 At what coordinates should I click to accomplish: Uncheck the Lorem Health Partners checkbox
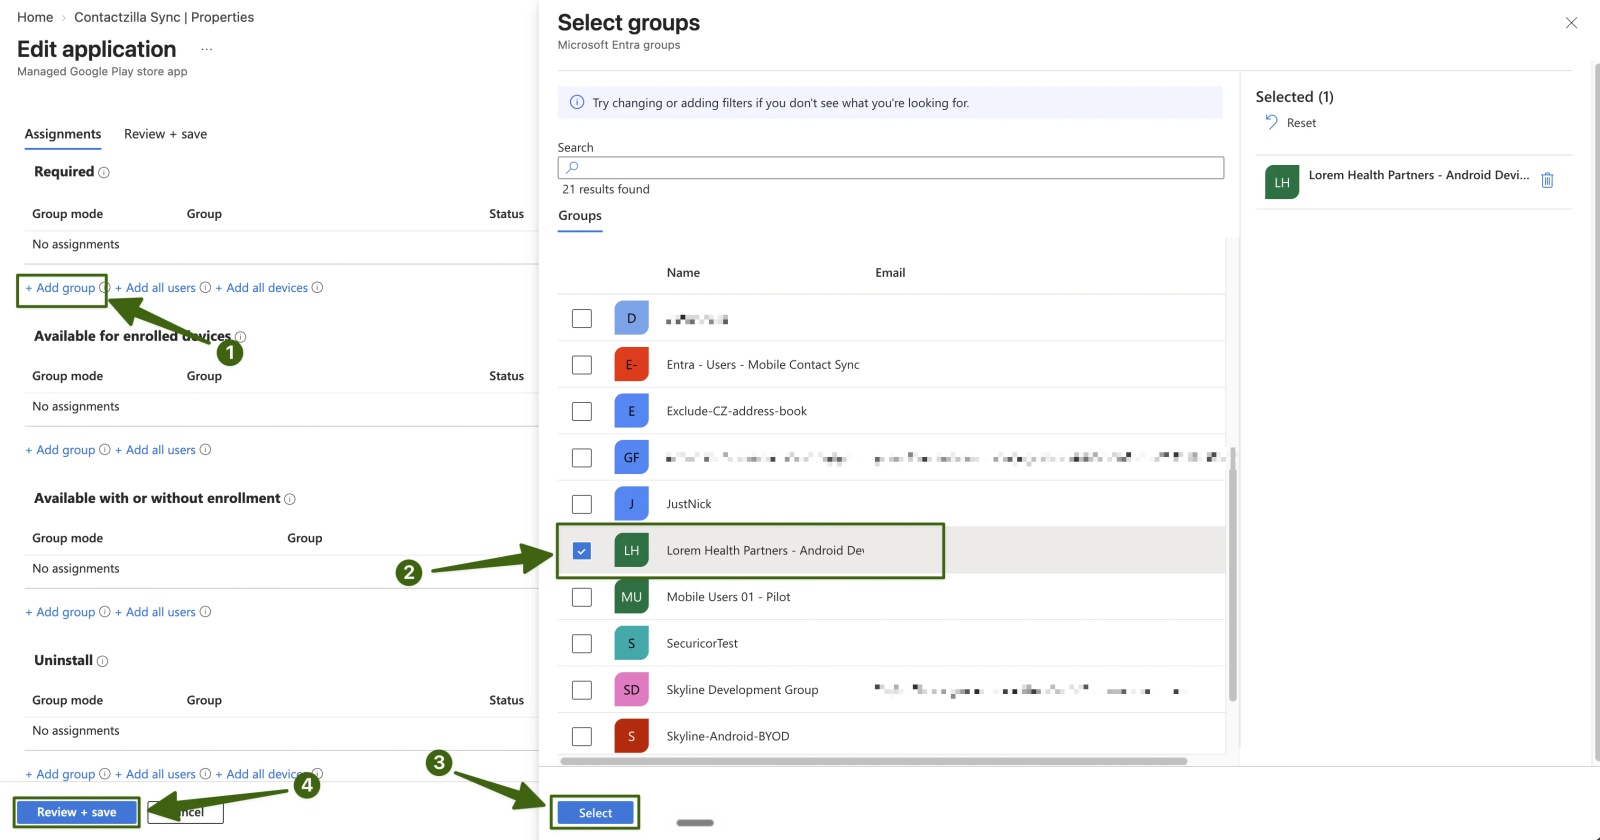pos(582,551)
